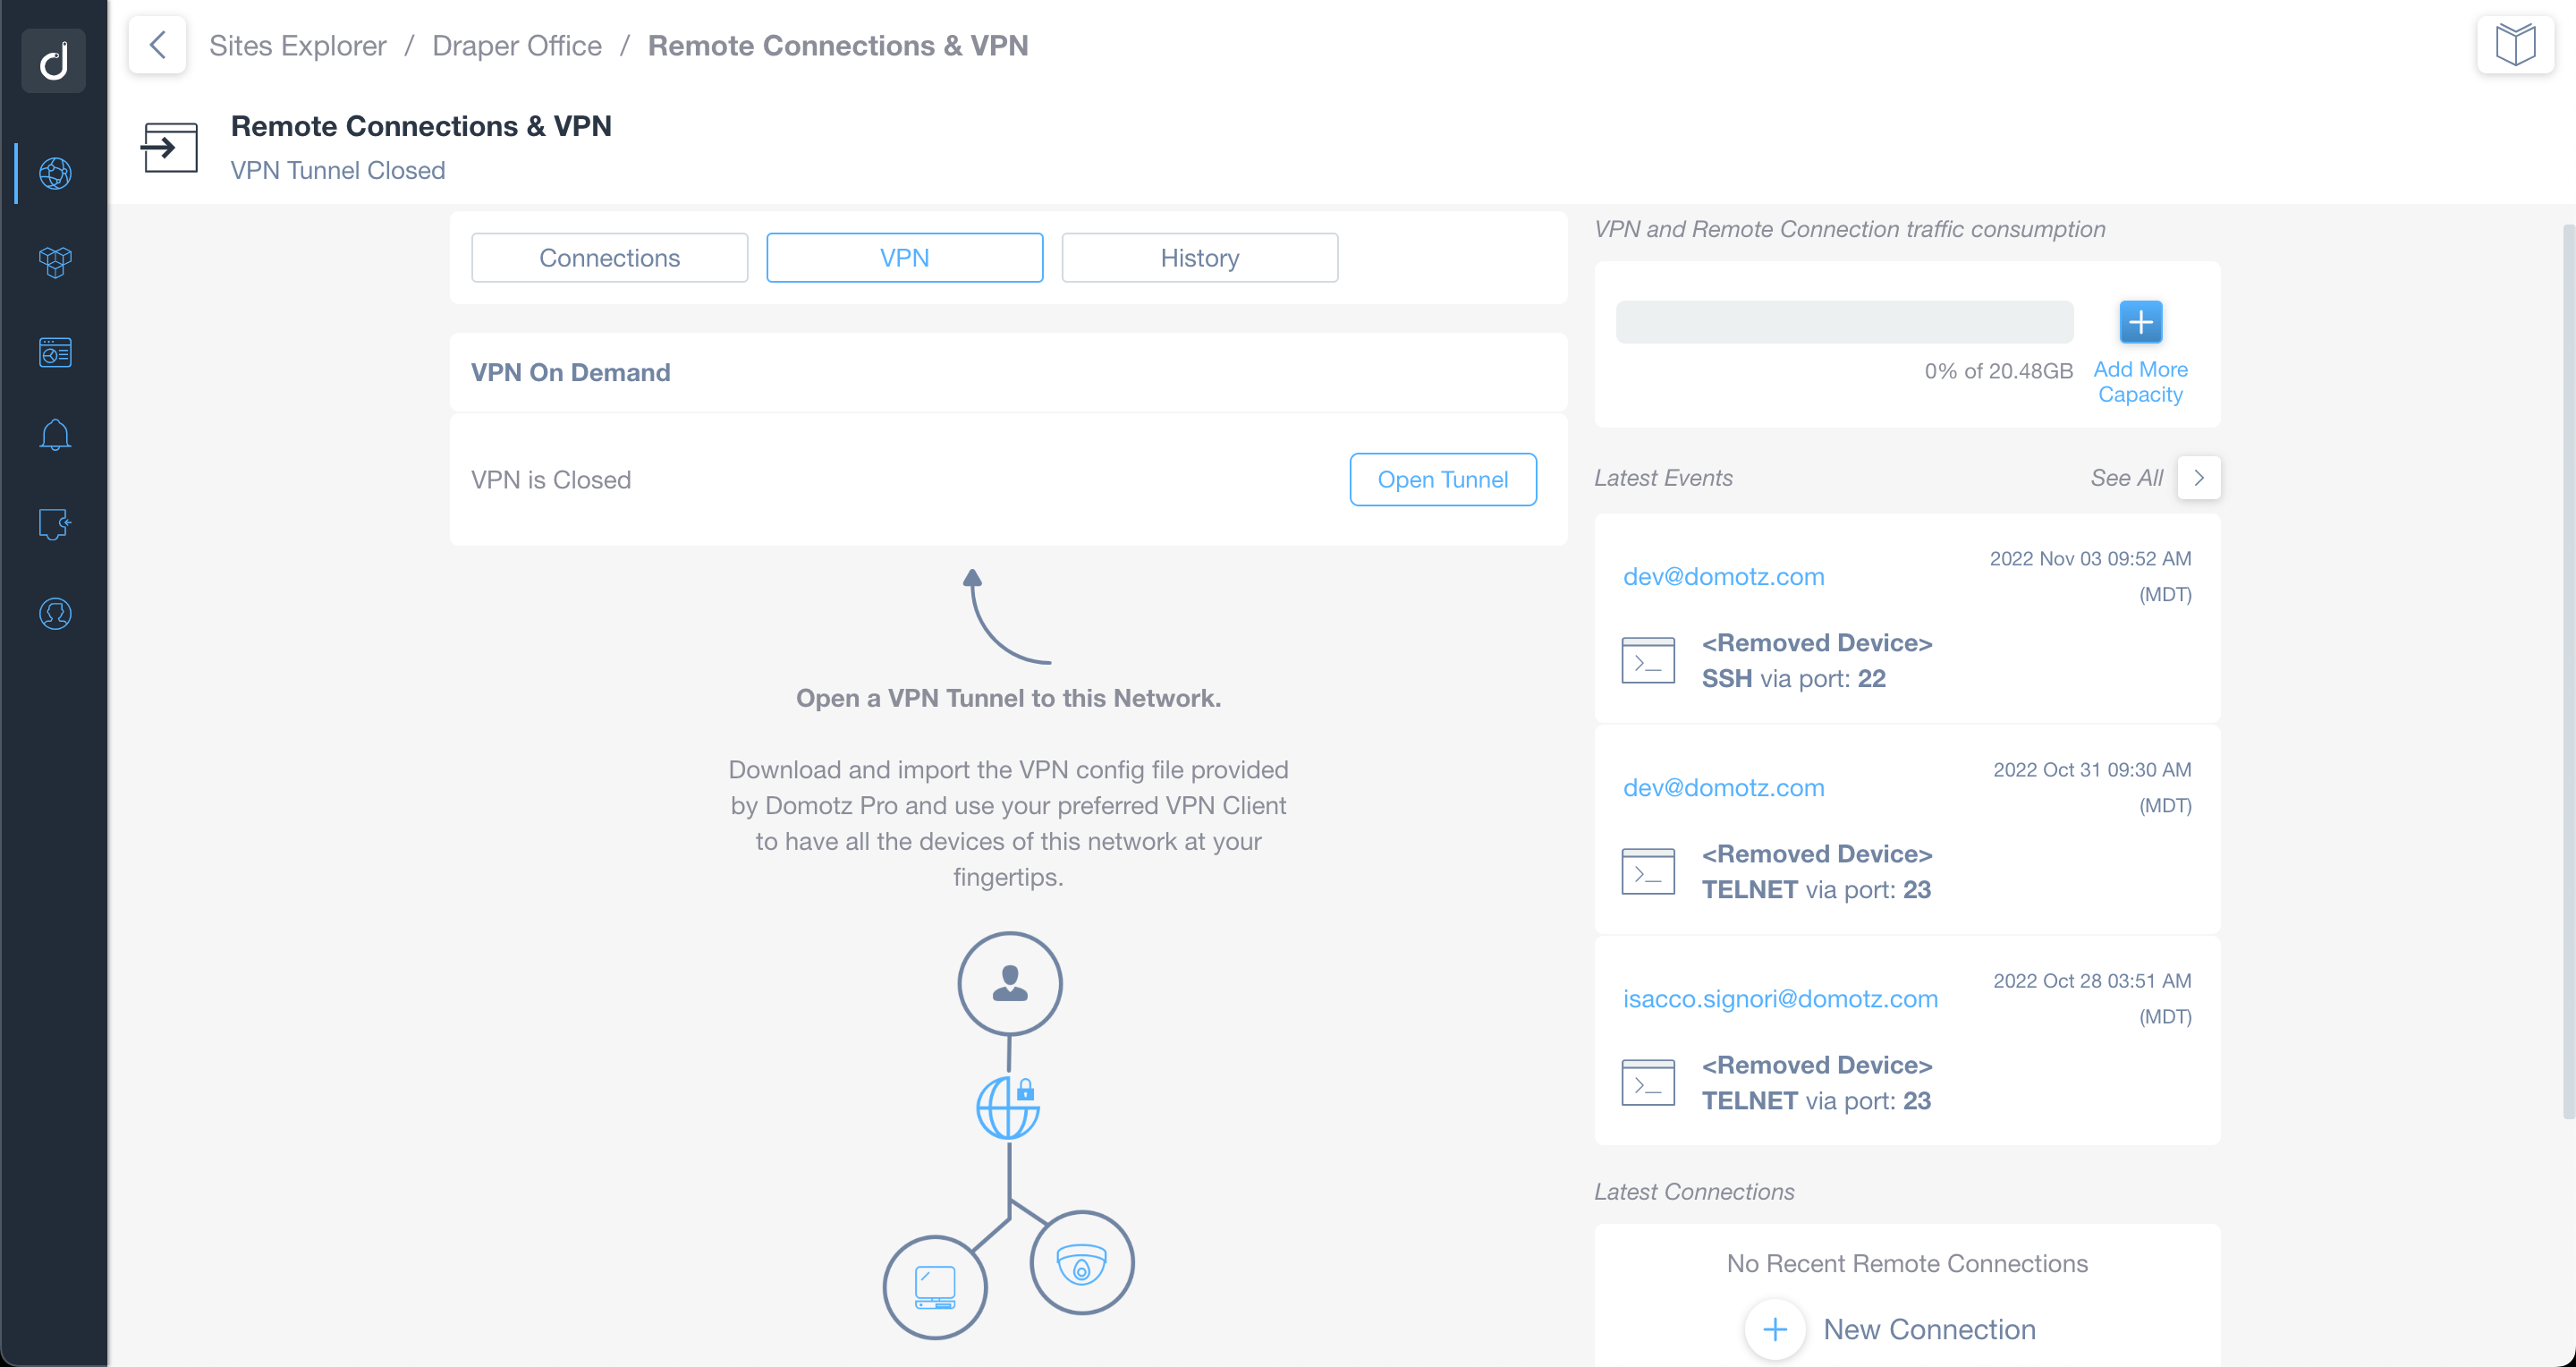Click terminal icon for Oct 31 TELNET event
Image resolution: width=2576 pixels, height=1367 pixels.
1648,872
